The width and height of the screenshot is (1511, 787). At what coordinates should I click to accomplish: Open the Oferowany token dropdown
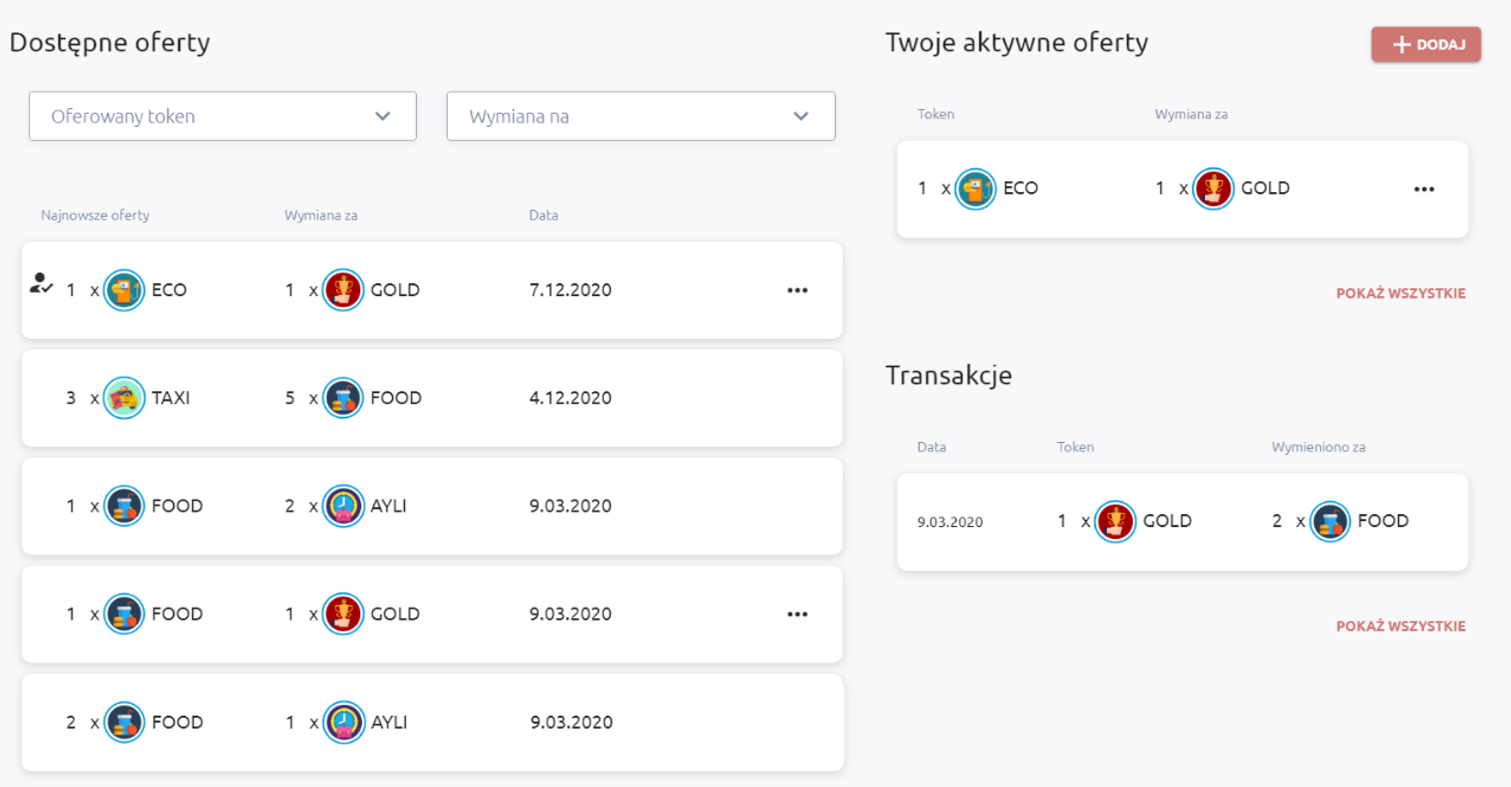point(222,116)
